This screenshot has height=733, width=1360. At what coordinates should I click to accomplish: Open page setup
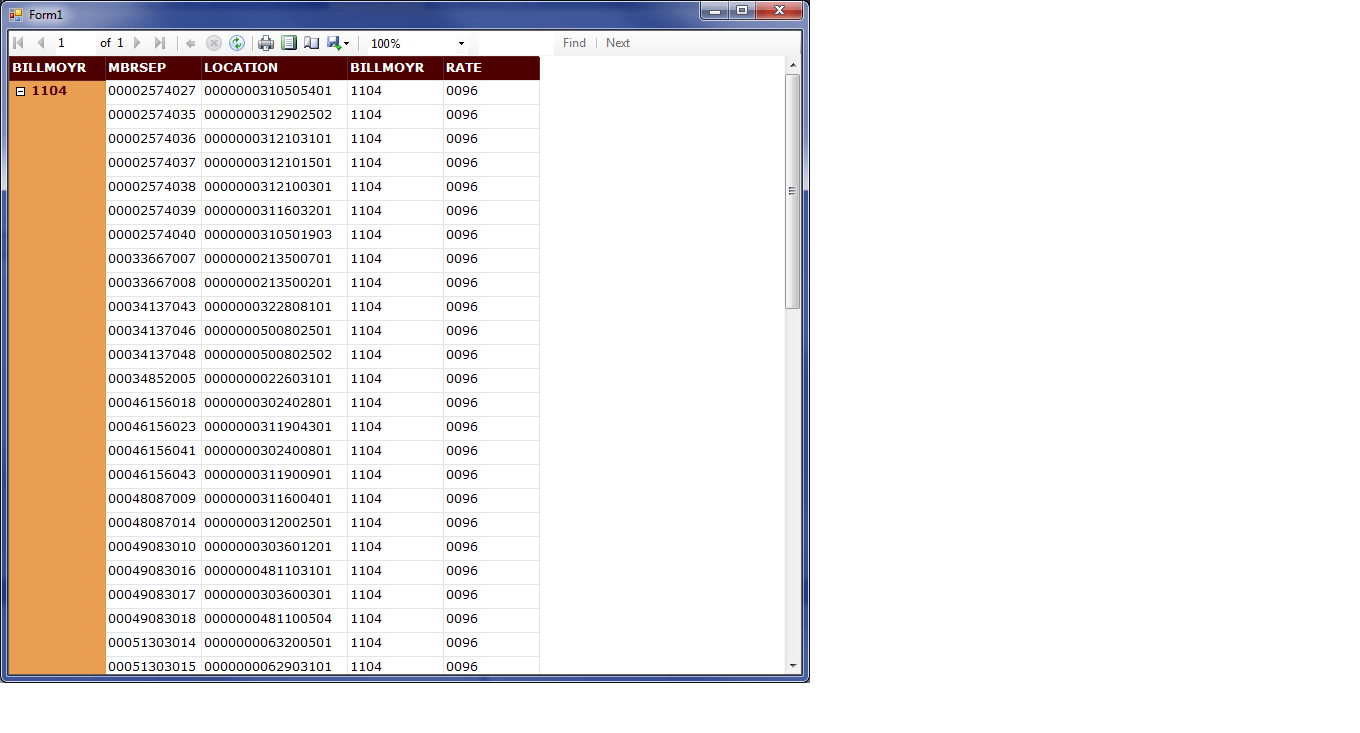312,43
